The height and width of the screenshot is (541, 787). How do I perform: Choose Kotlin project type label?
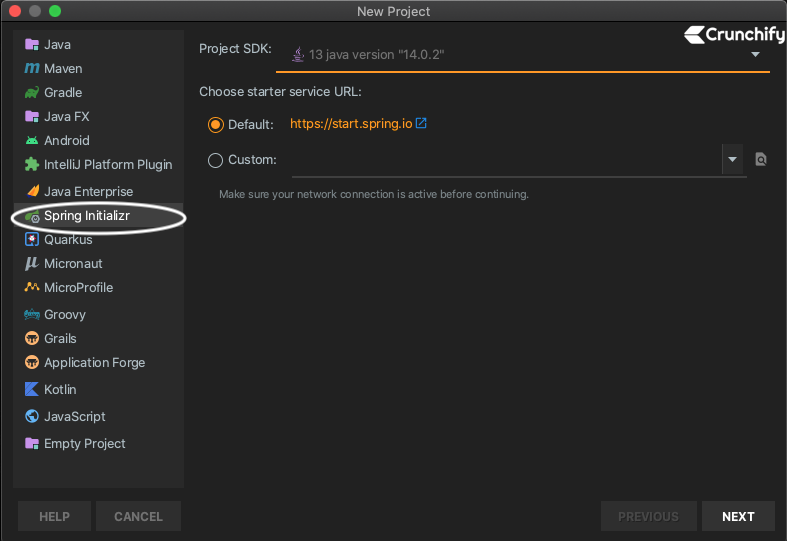pyautogui.click(x=60, y=389)
